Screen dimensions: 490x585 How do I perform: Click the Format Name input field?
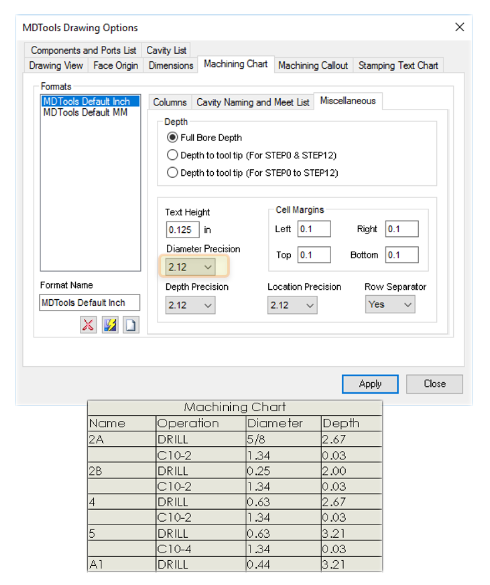(90, 303)
